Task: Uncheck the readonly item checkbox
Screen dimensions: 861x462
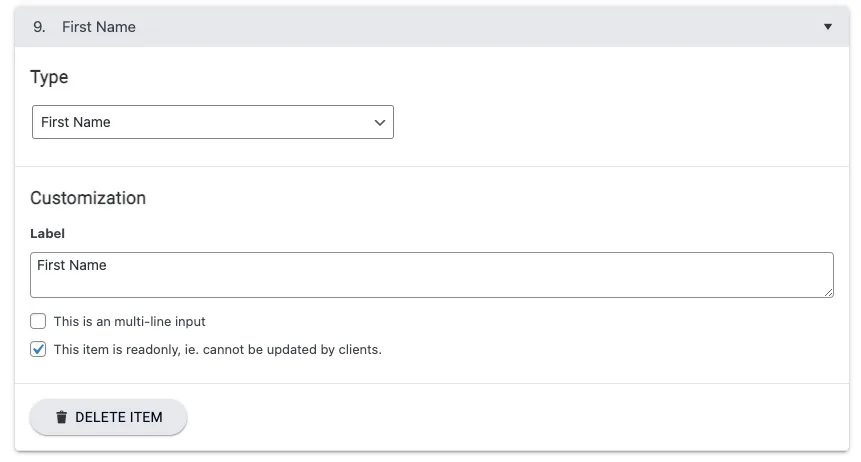Action: (38, 350)
